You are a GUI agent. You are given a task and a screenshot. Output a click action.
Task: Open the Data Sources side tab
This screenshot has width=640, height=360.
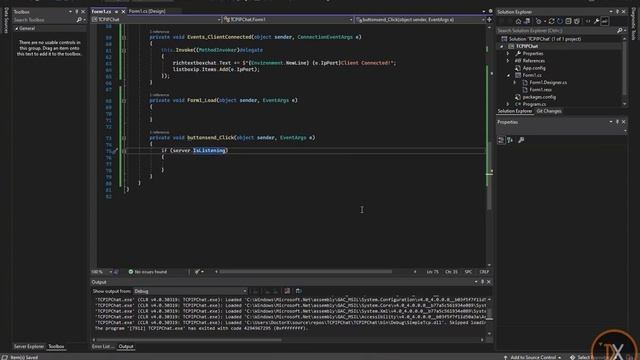[6, 20]
